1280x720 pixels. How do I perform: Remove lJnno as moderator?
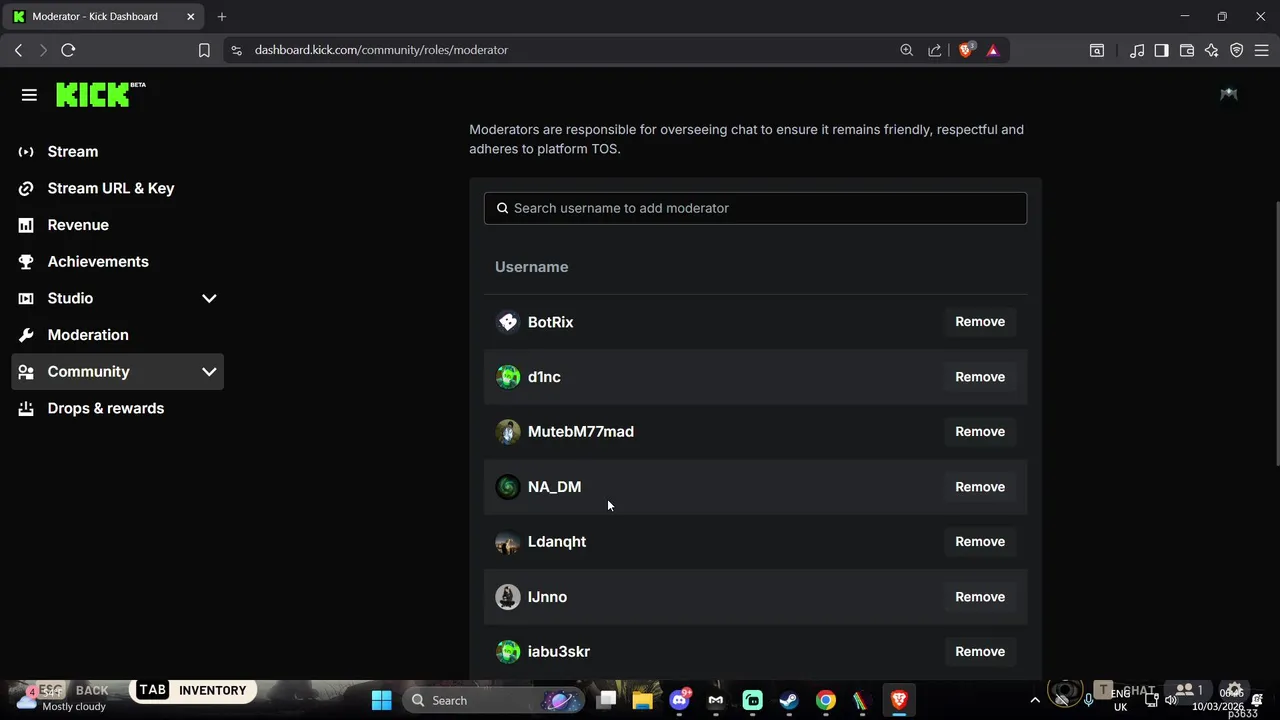click(980, 597)
